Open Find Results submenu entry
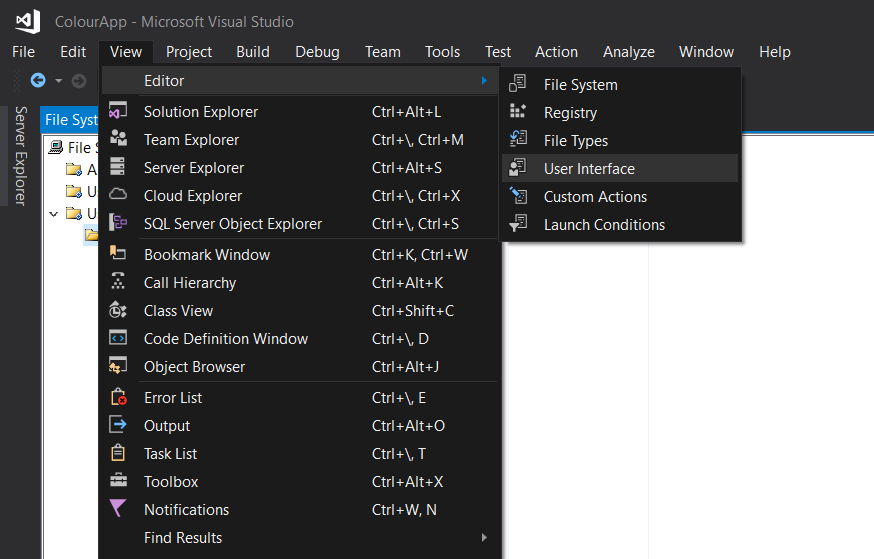This screenshot has width=874, height=559. (300, 538)
